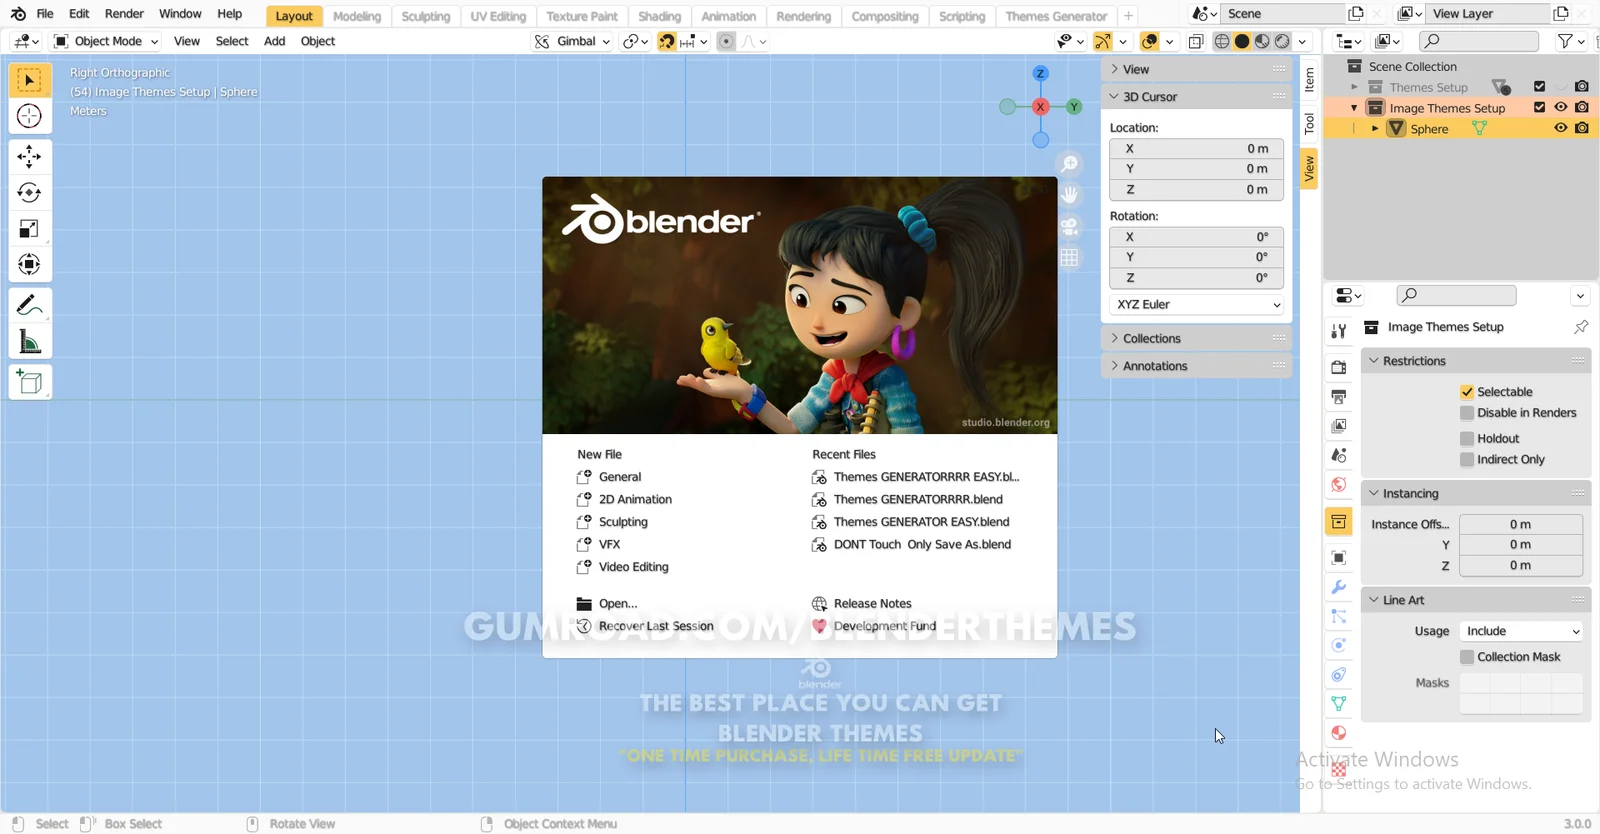Enable Disable in Renders checkbox
The height and width of the screenshot is (834, 1600).
tap(1467, 413)
